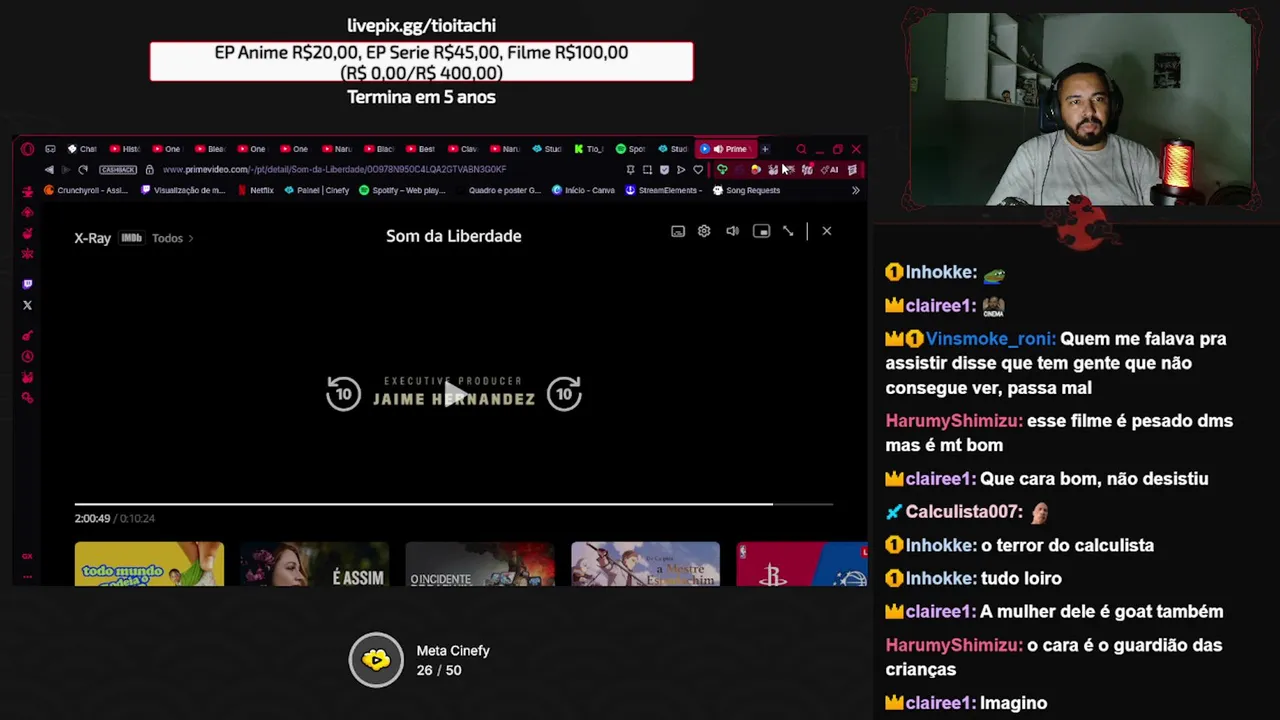Open the 'a Mestre Espadachim' thumbnail
The height and width of the screenshot is (720, 1280).
[x=645, y=564]
